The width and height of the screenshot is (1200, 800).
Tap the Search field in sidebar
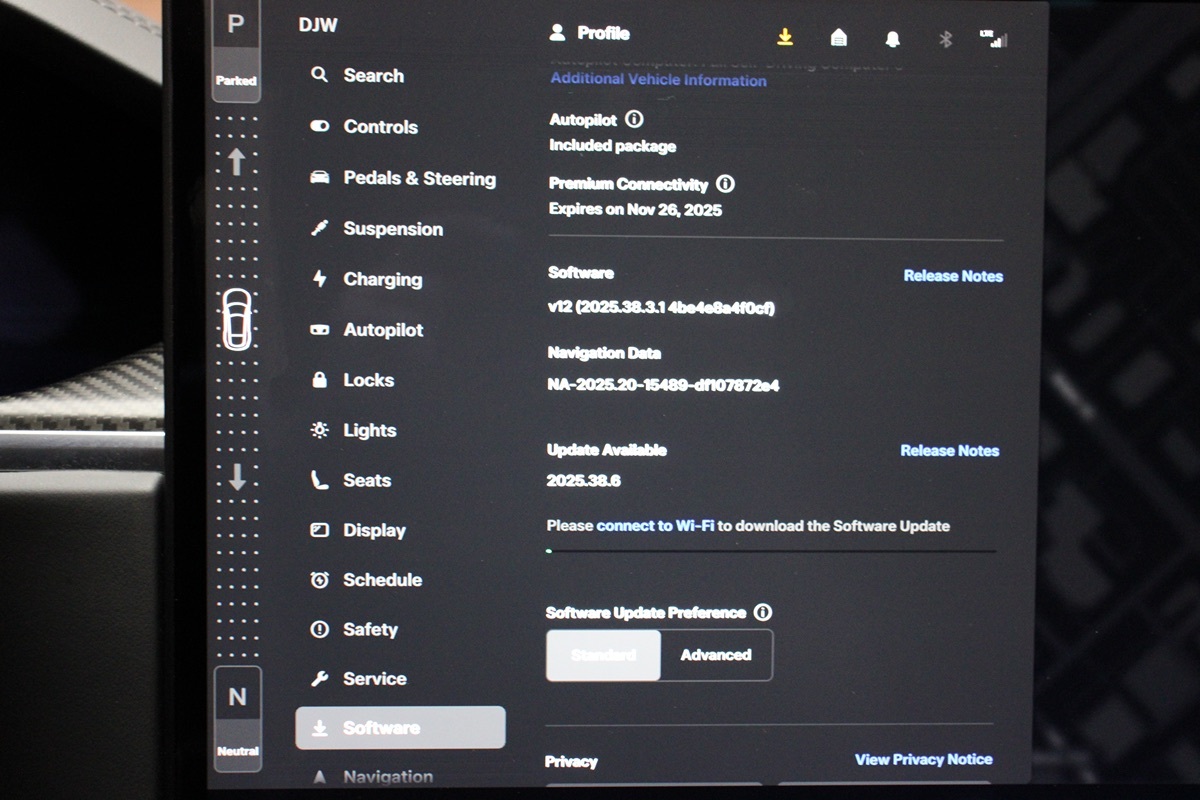click(x=373, y=75)
